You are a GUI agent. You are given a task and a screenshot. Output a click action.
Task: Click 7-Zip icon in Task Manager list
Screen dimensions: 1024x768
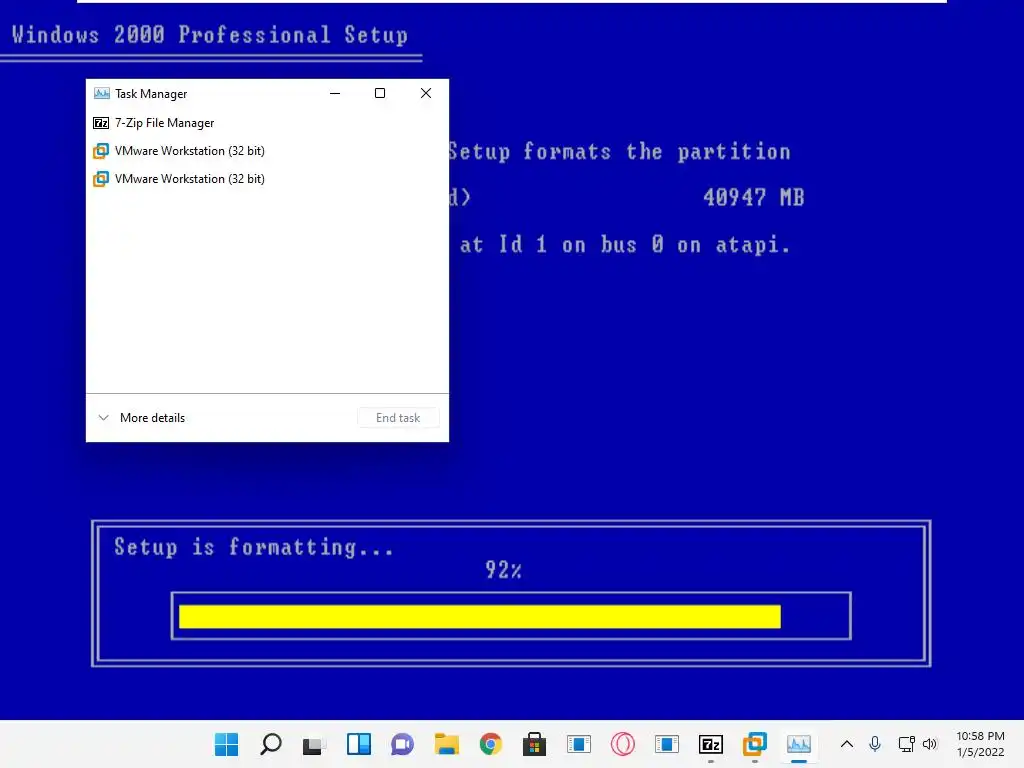(x=101, y=123)
